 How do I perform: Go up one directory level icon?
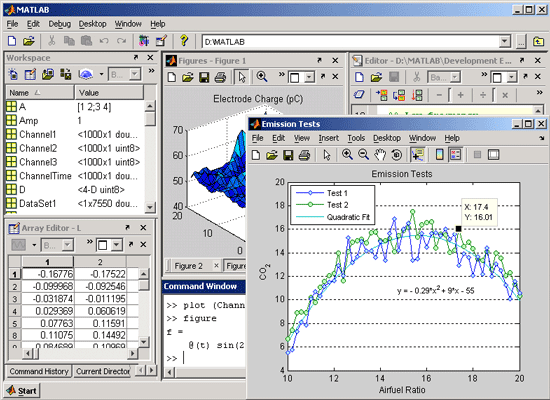coord(538,41)
